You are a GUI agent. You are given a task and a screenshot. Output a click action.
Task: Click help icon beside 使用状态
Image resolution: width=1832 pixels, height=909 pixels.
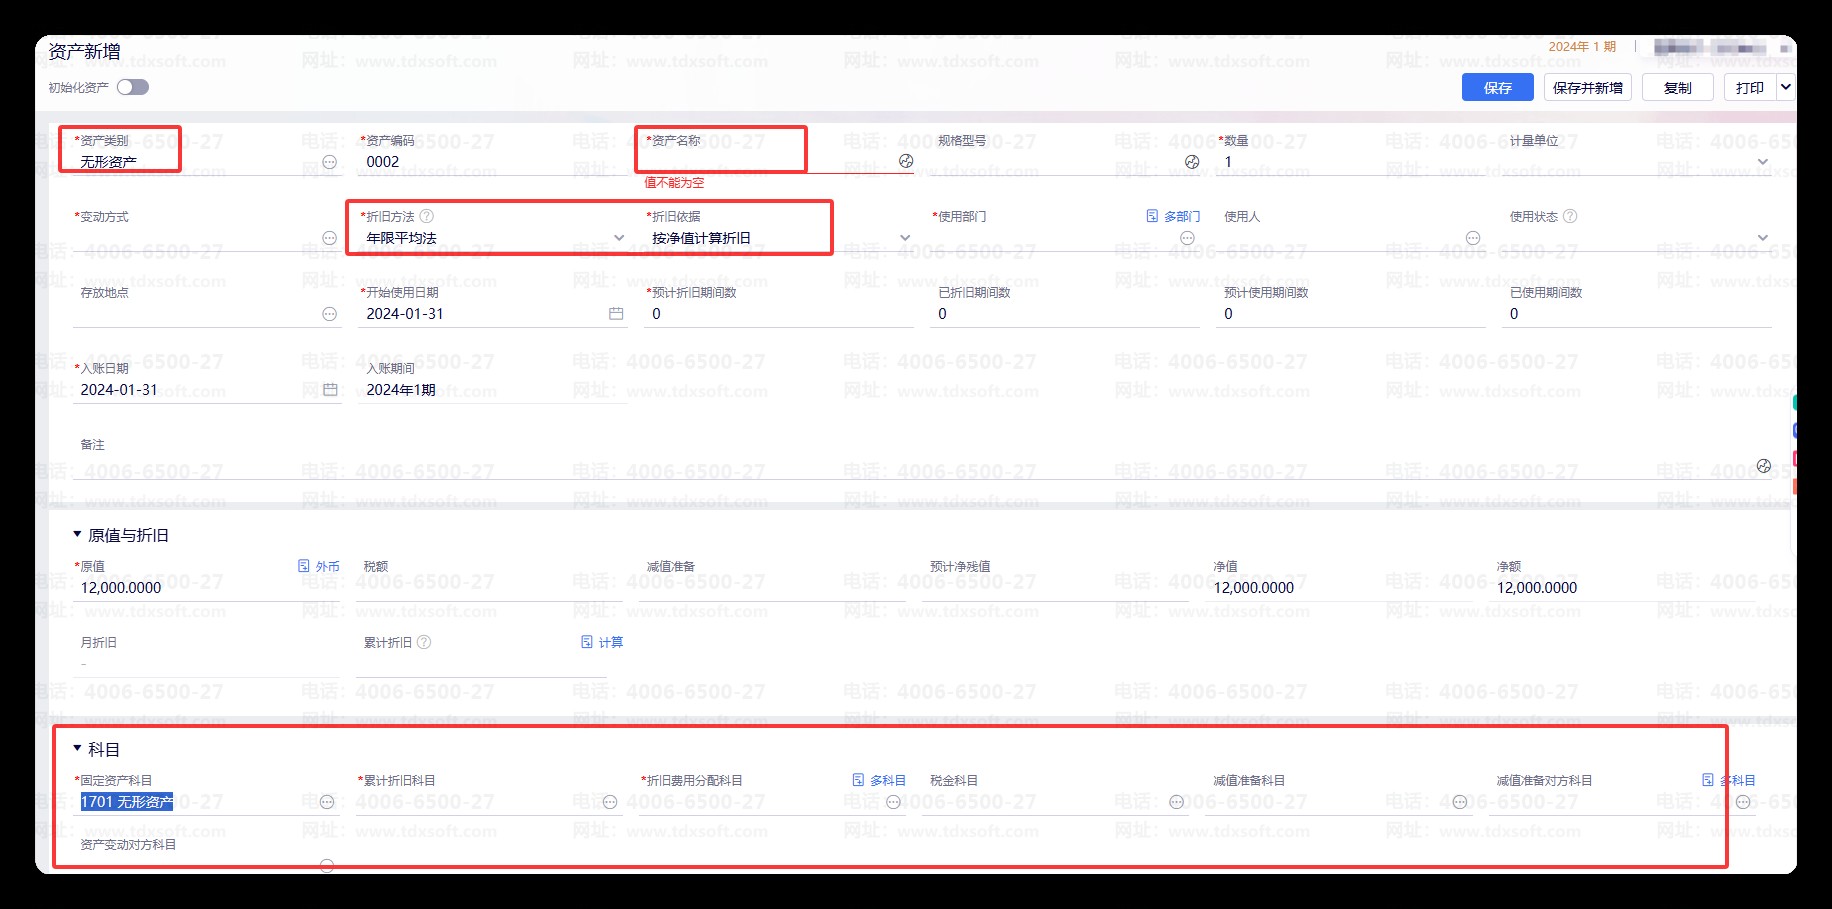point(1570,216)
